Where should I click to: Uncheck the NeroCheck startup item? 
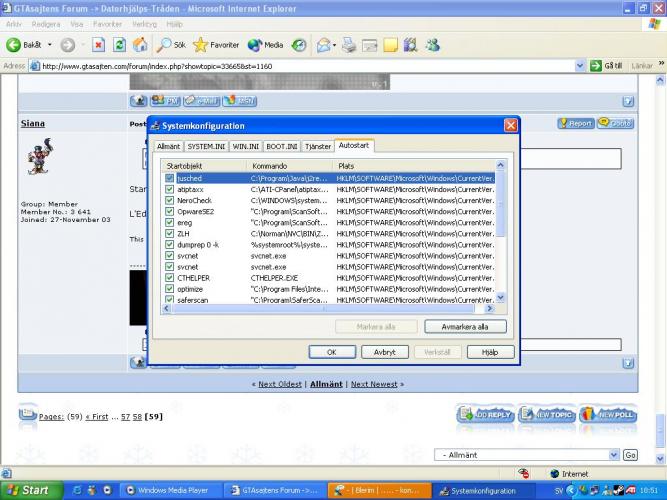(170, 200)
